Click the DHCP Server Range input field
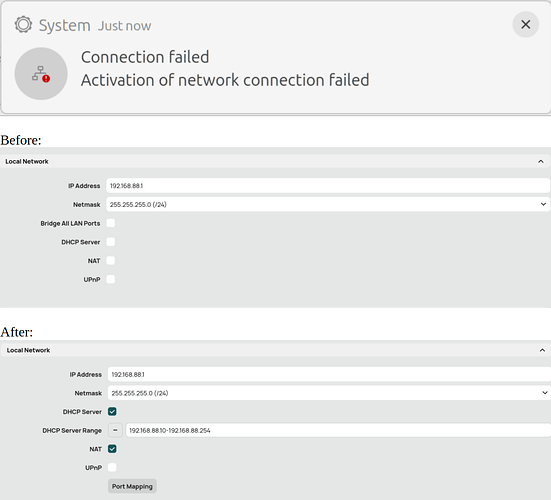The width and height of the screenshot is (551, 500). click(x=338, y=430)
